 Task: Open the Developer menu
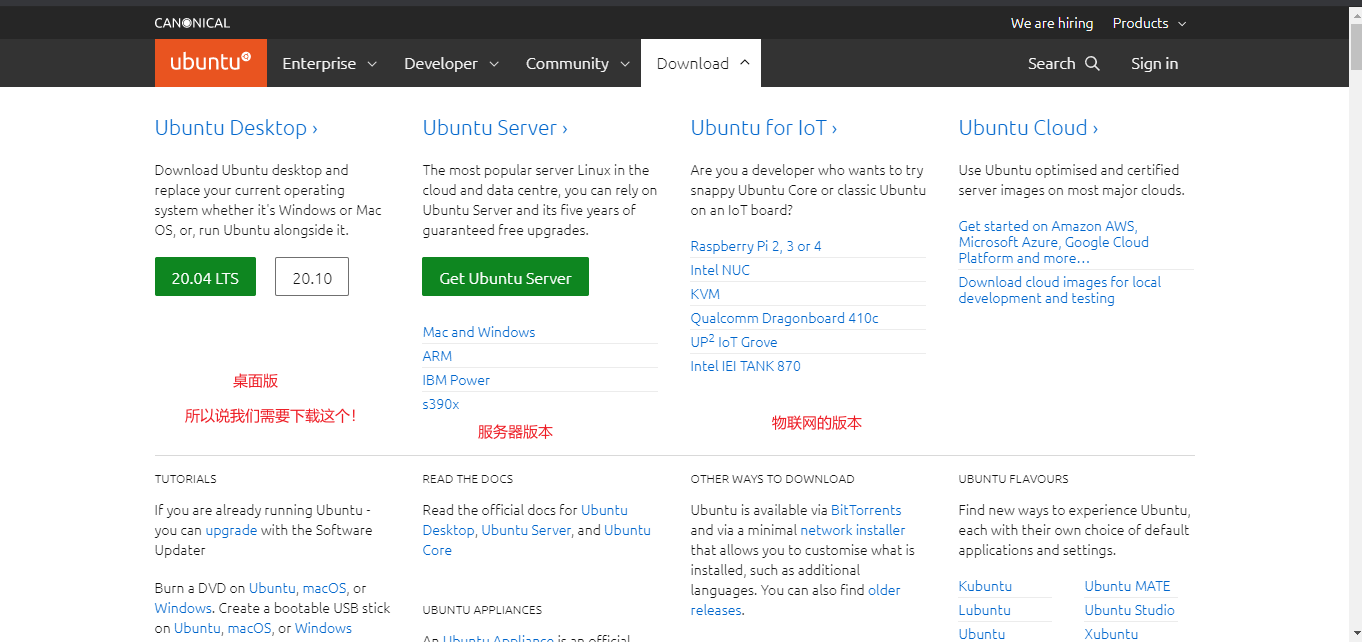(x=451, y=63)
